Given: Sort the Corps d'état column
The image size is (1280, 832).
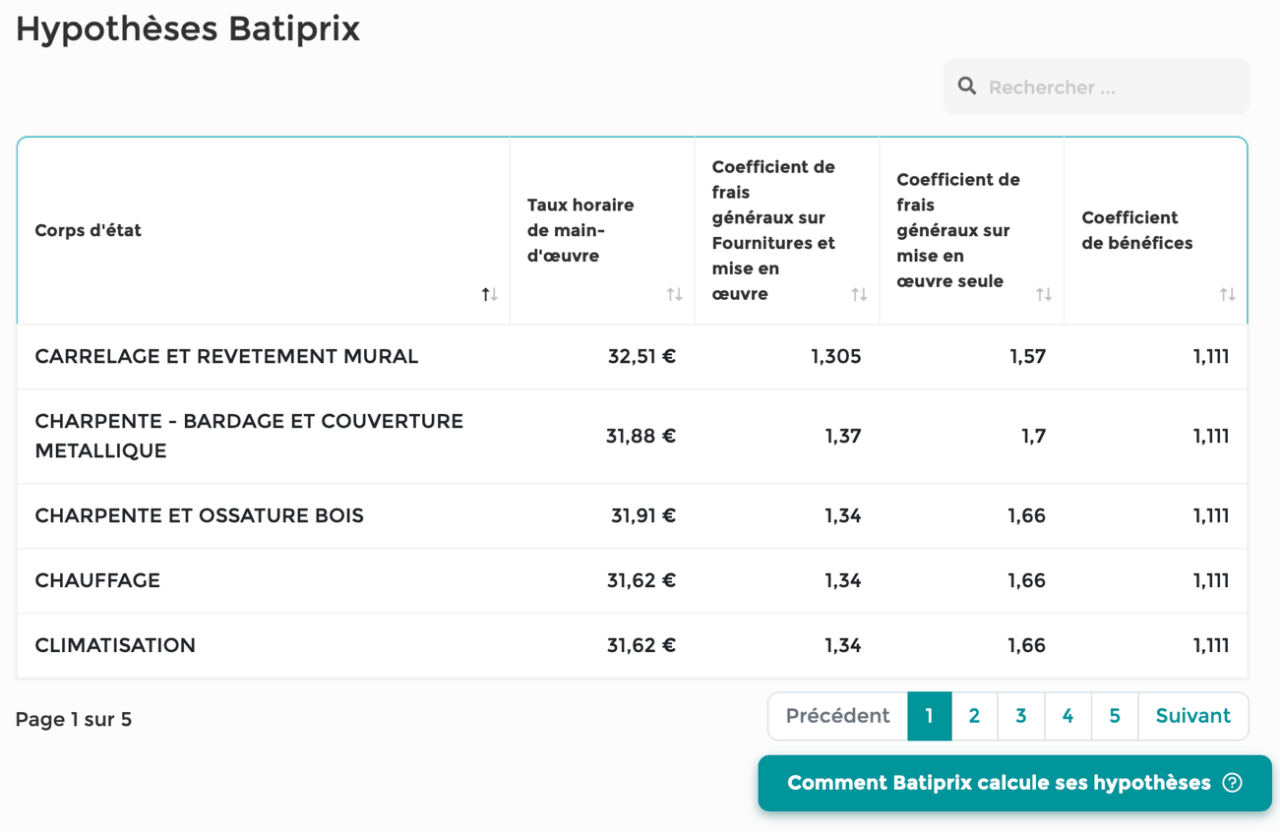Looking at the screenshot, I should click(489, 294).
